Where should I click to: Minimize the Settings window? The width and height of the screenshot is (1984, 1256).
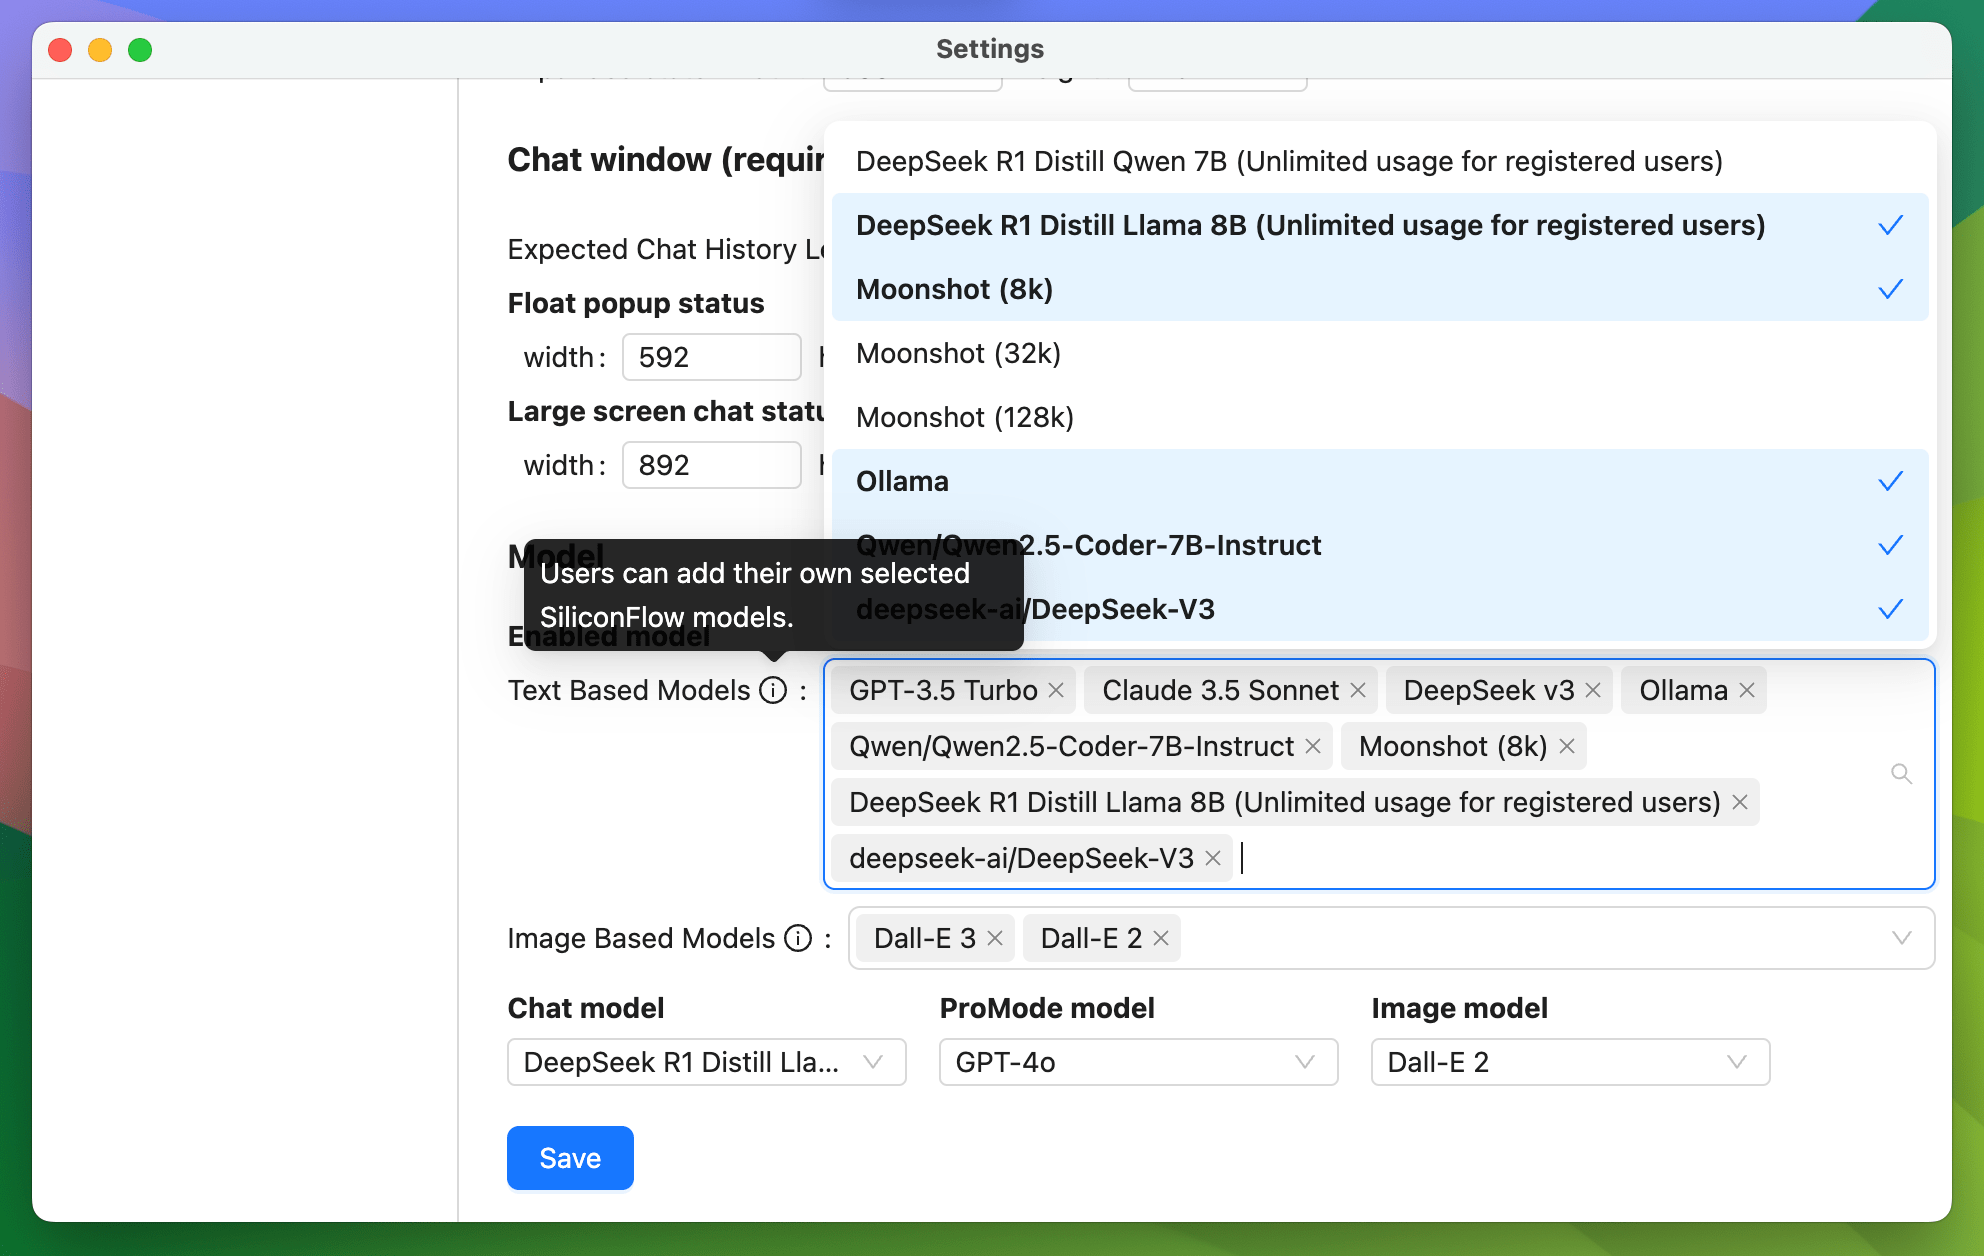(100, 50)
